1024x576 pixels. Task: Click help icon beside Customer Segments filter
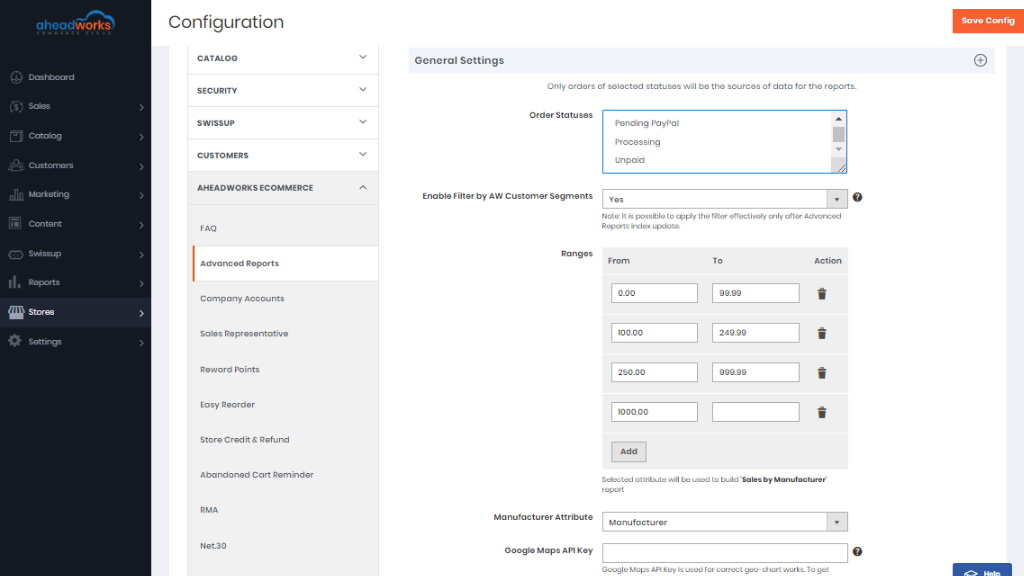tap(857, 197)
